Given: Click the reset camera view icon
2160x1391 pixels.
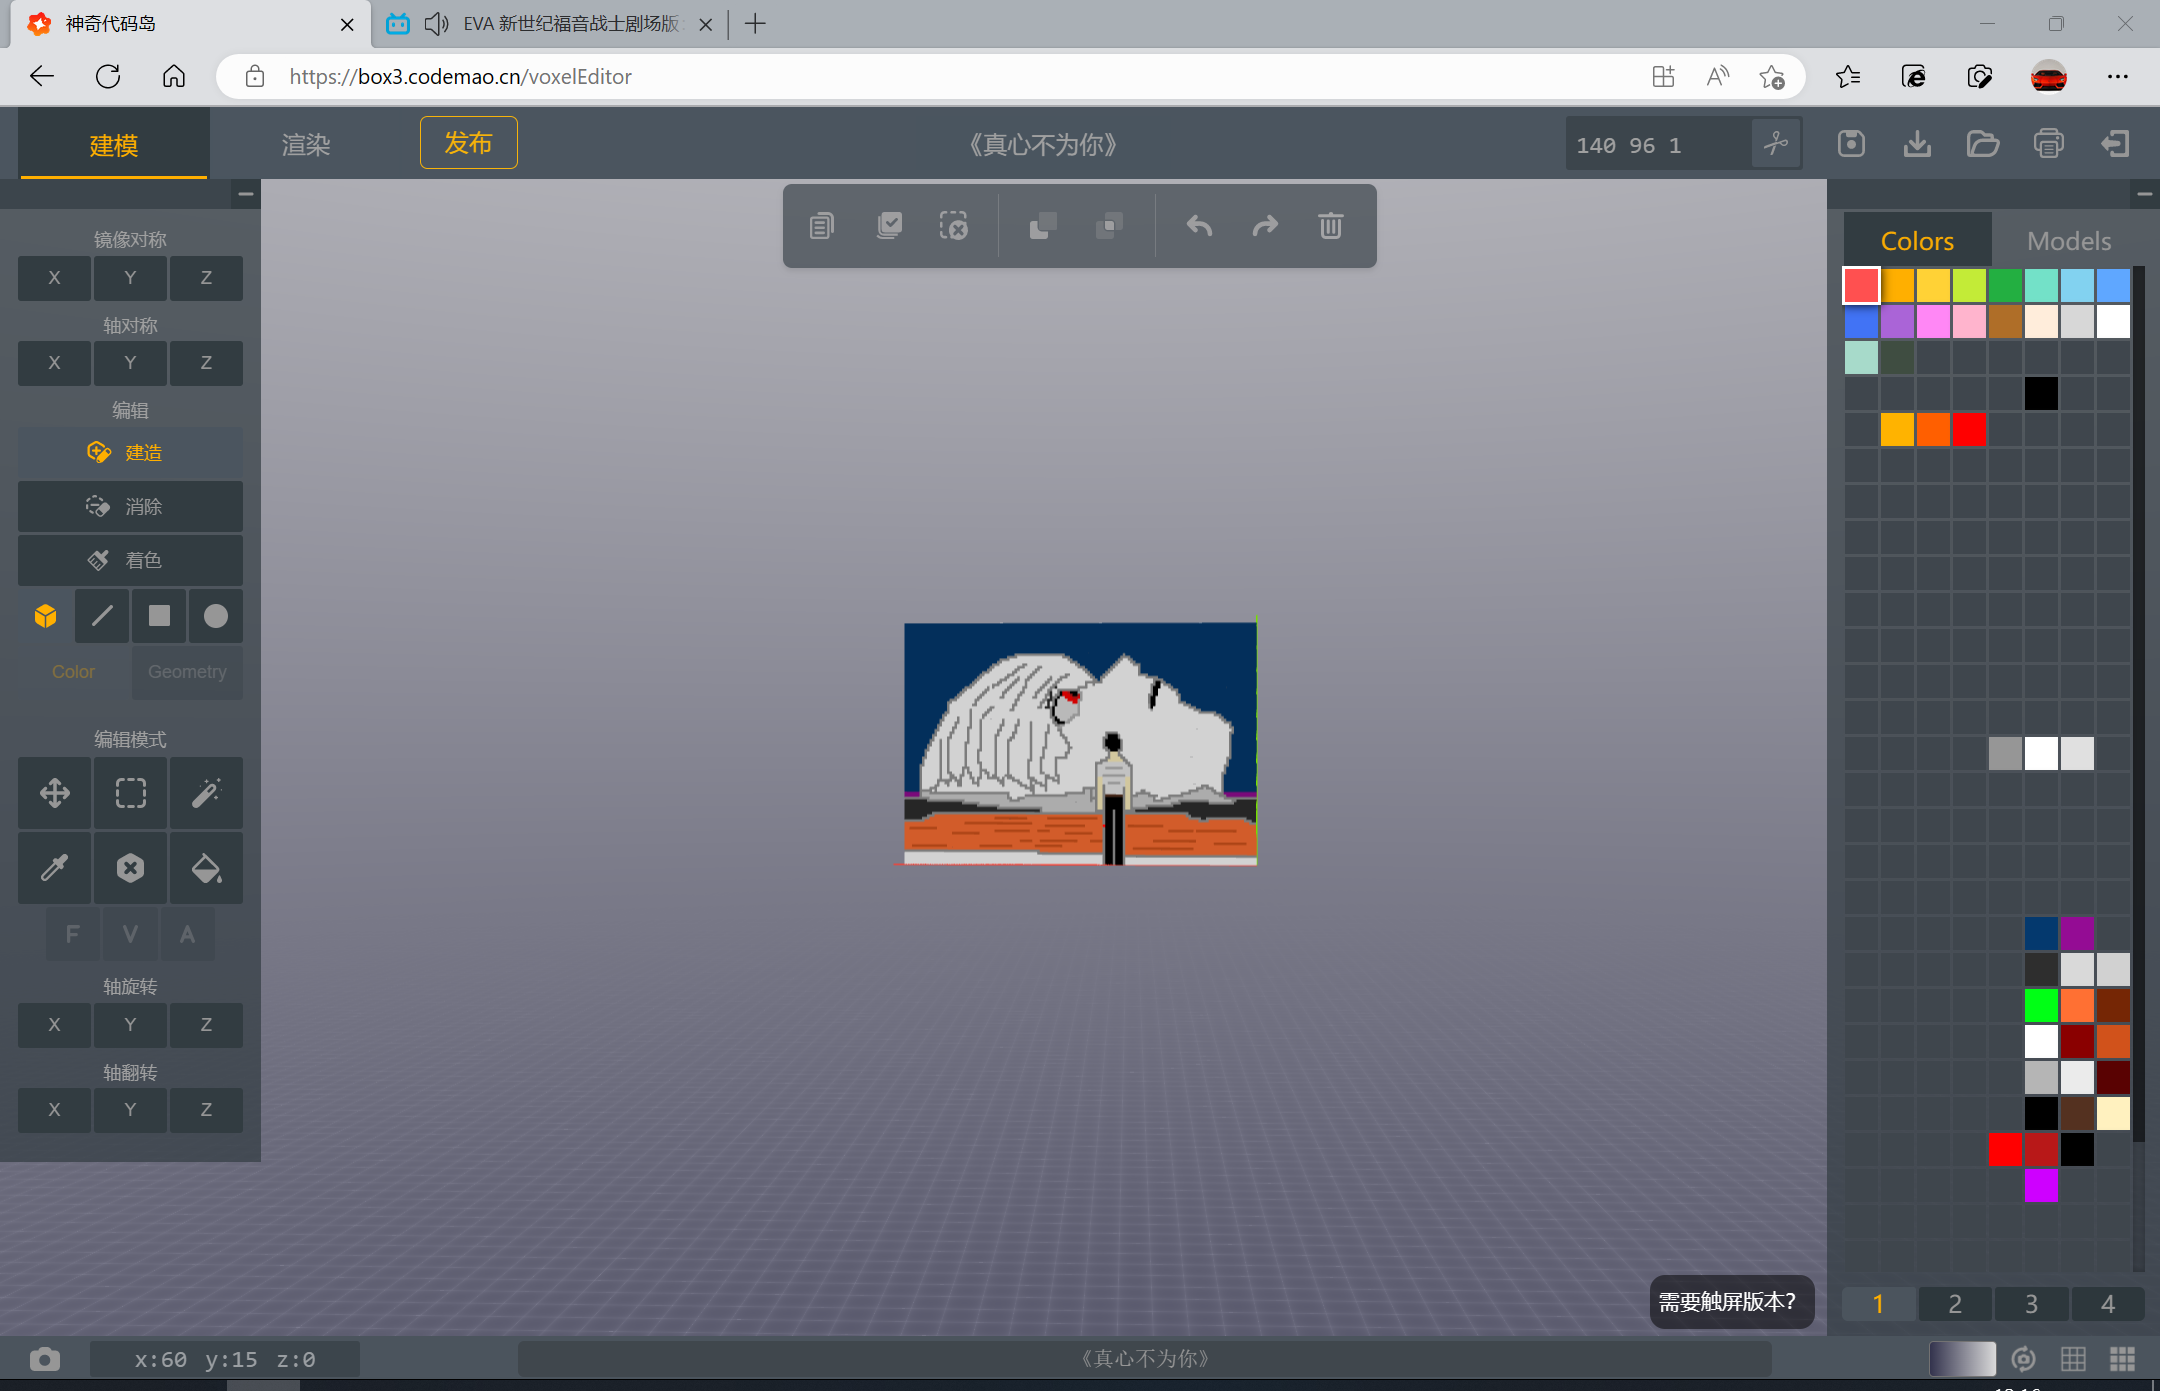Looking at the screenshot, I should coord(2023,1359).
